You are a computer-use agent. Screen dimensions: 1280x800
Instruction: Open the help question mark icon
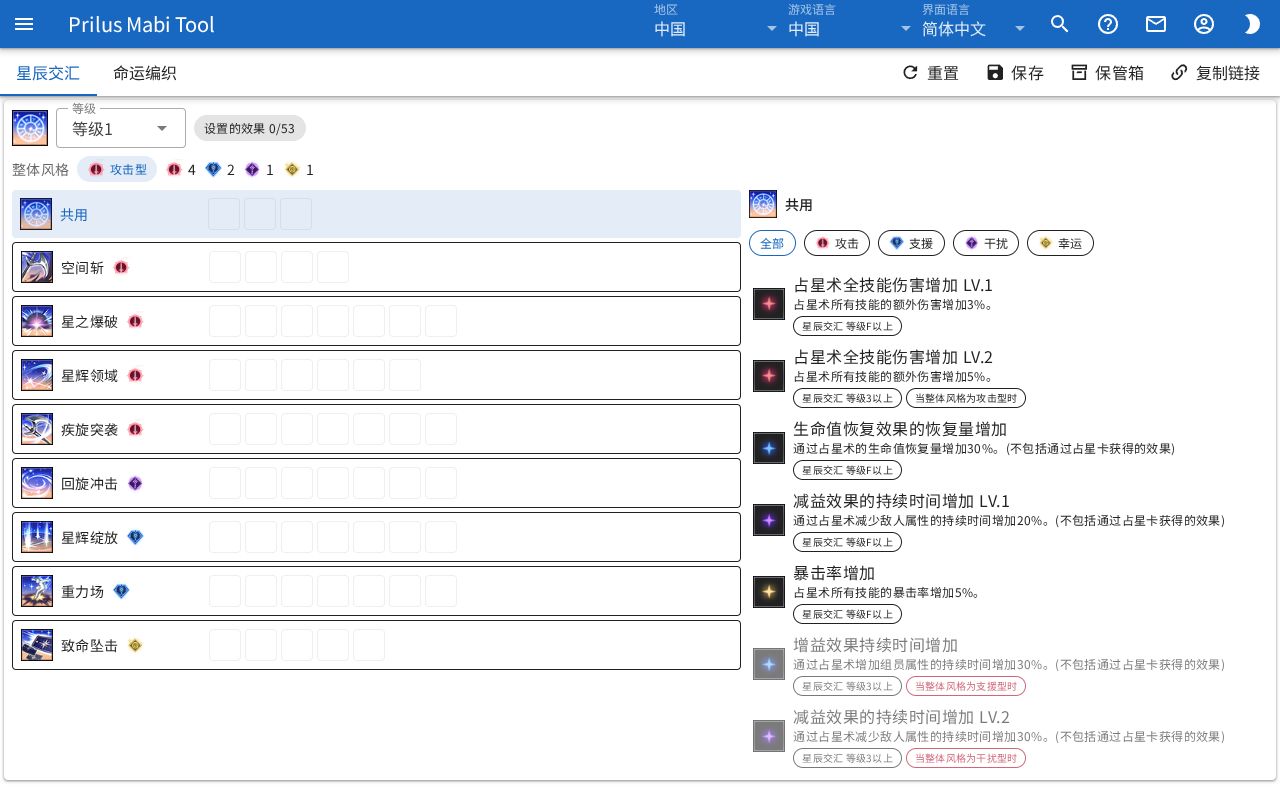(1108, 24)
